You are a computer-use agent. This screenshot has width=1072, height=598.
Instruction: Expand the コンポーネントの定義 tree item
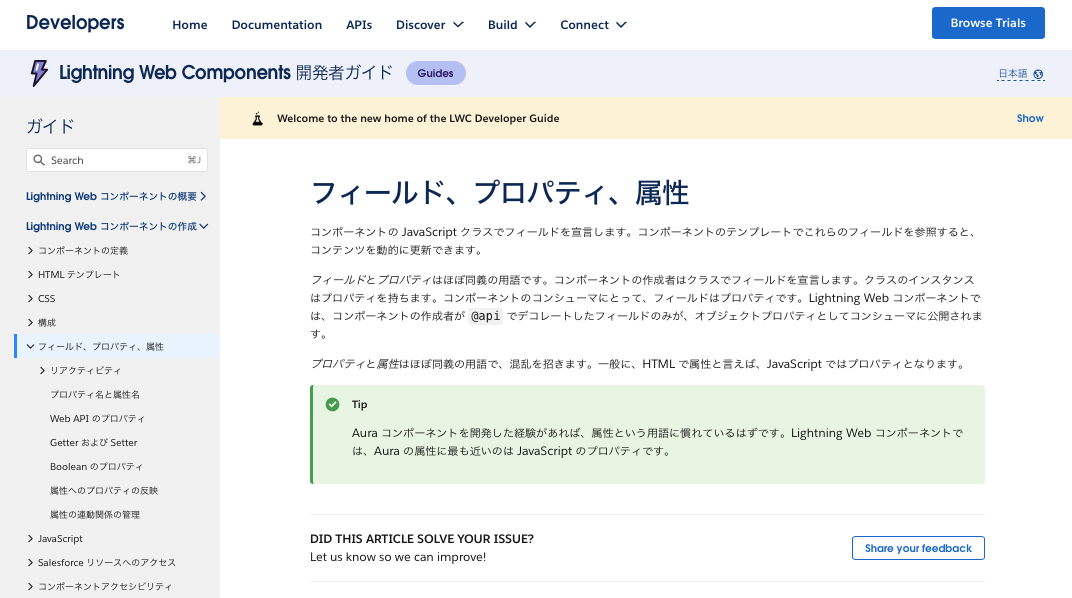coord(30,251)
